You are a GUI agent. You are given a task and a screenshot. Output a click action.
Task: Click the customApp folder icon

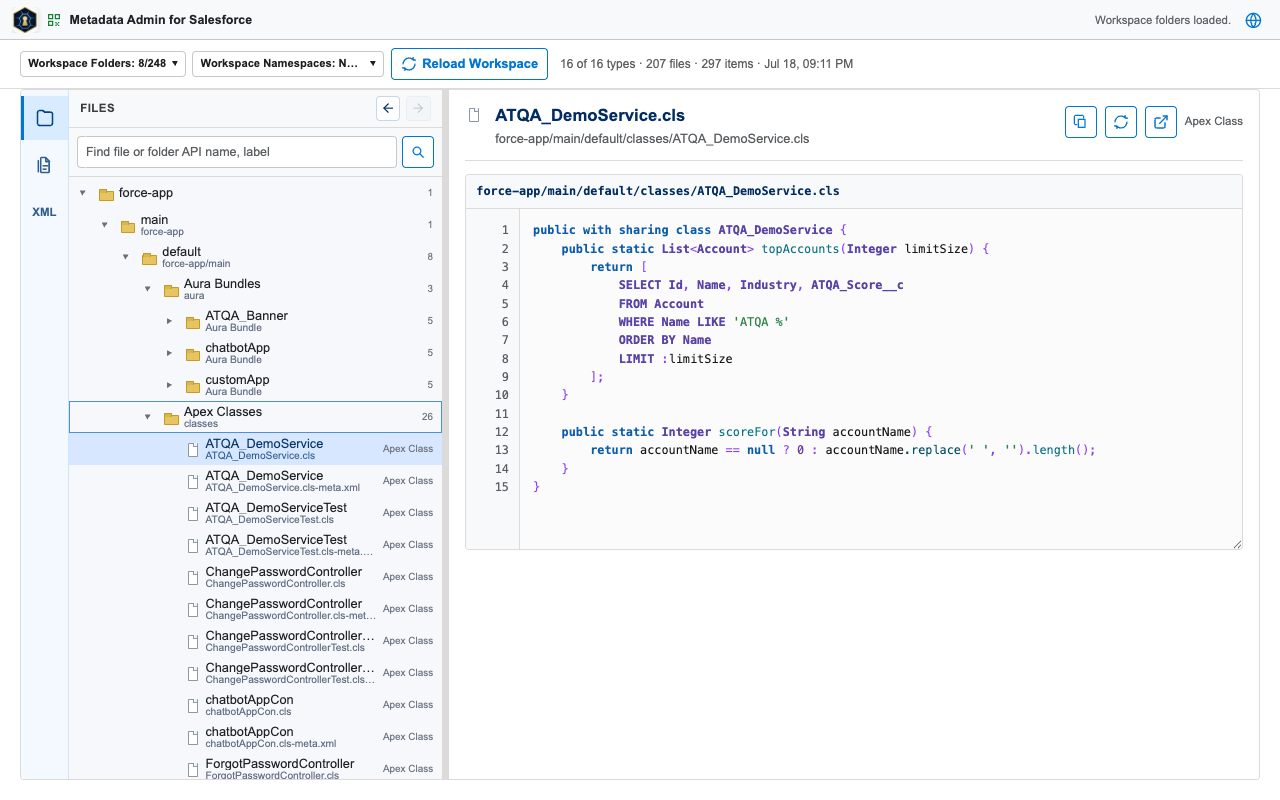pyautogui.click(x=192, y=386)
